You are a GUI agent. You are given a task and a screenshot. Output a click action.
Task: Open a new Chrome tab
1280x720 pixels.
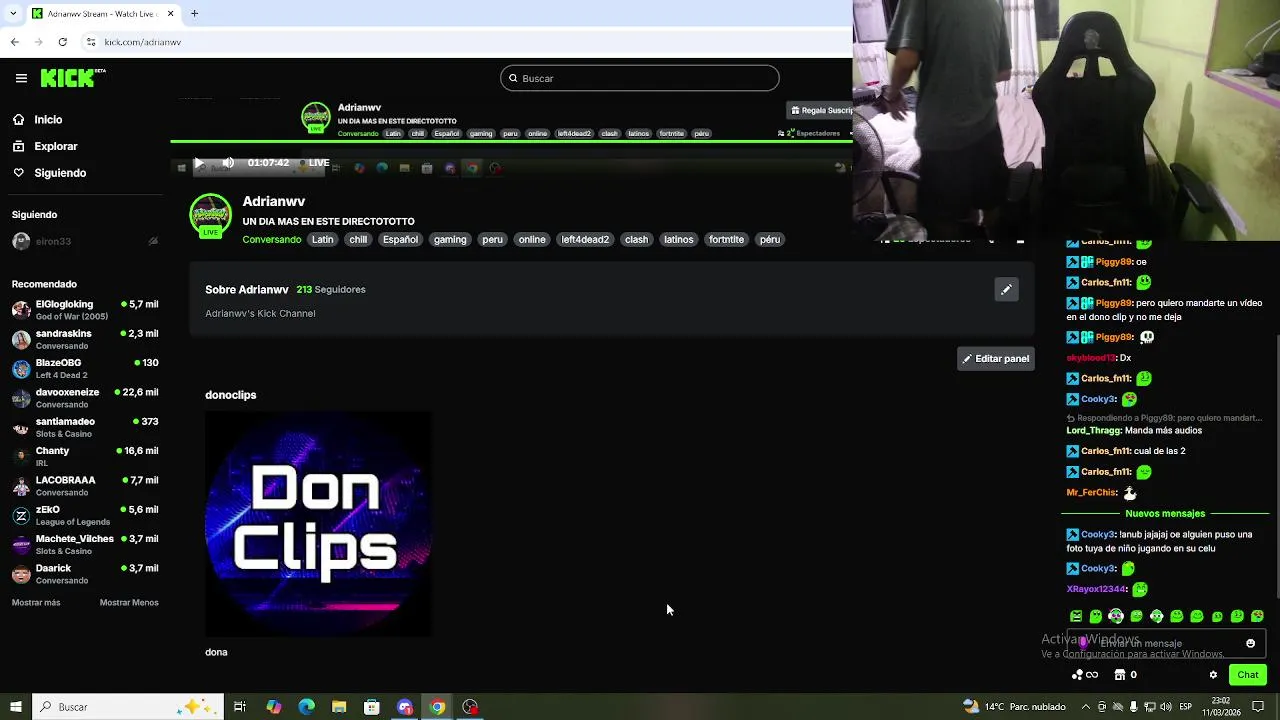(x=194, y=13)
